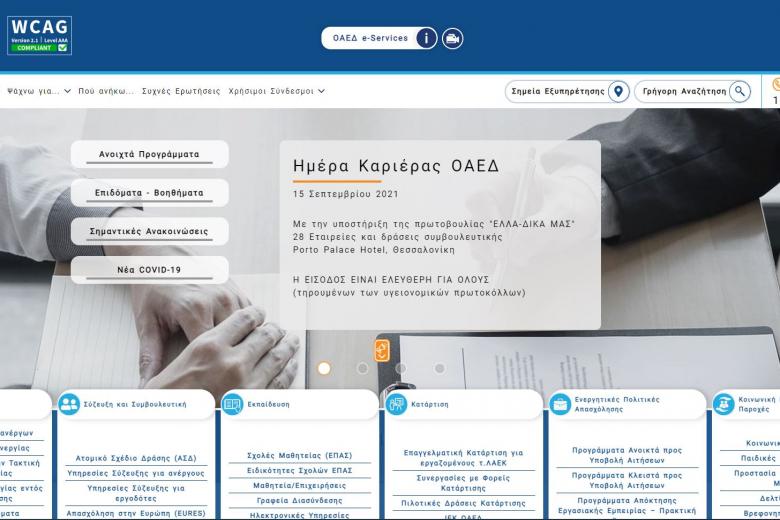The height and width of the screenshot is (520, 780).
Task: Select the second carousel slide dot
Action: pyautogui.click(x=363, y=368)
